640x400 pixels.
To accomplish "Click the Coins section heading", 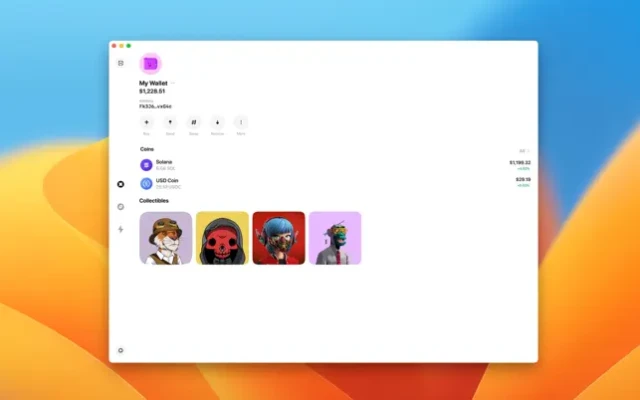I will click(x=147, y=149).
